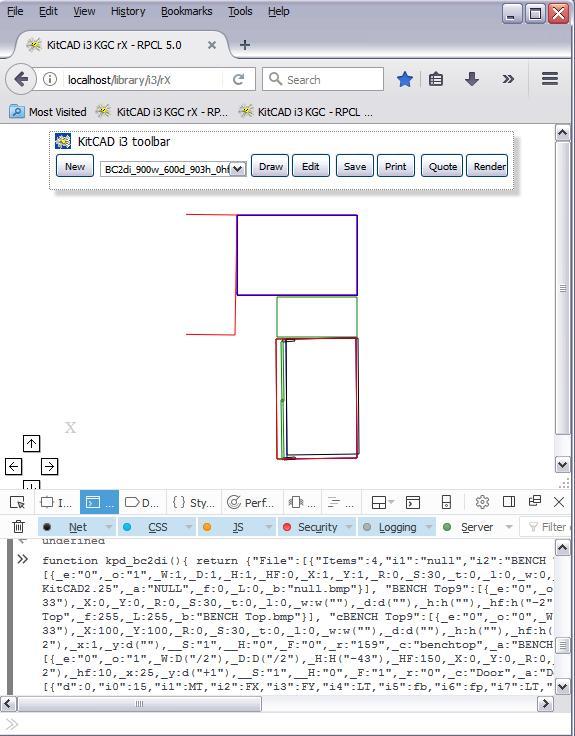The width and height of the screenshot is (575, 736).
Task: Open the Bookmarks menu
Action: [186, 11]
